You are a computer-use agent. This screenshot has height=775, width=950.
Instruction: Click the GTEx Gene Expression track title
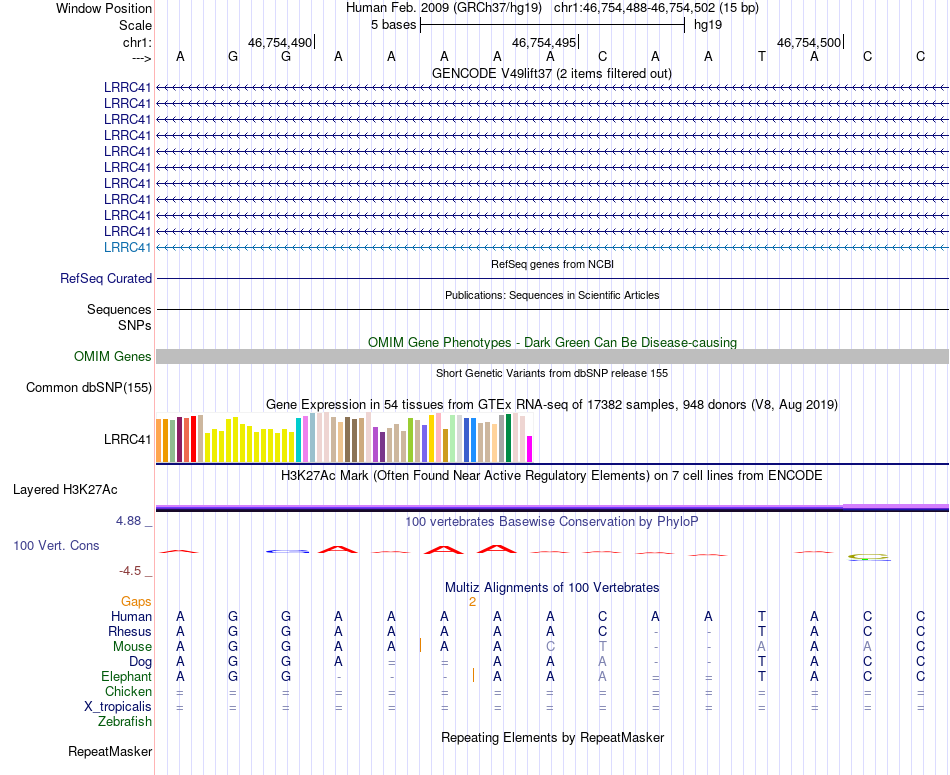pyautogui.click(x=552, y=404)
